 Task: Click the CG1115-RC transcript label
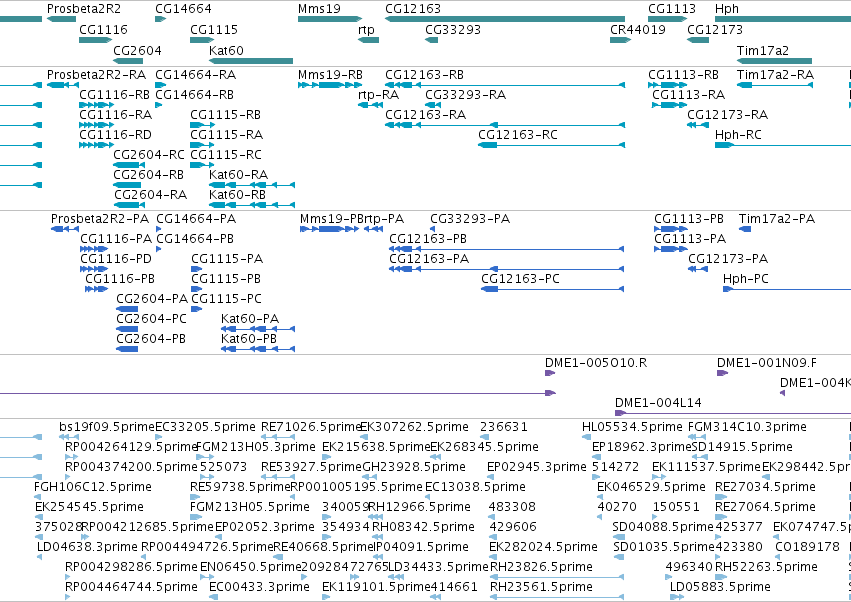[x=226, y=154]
